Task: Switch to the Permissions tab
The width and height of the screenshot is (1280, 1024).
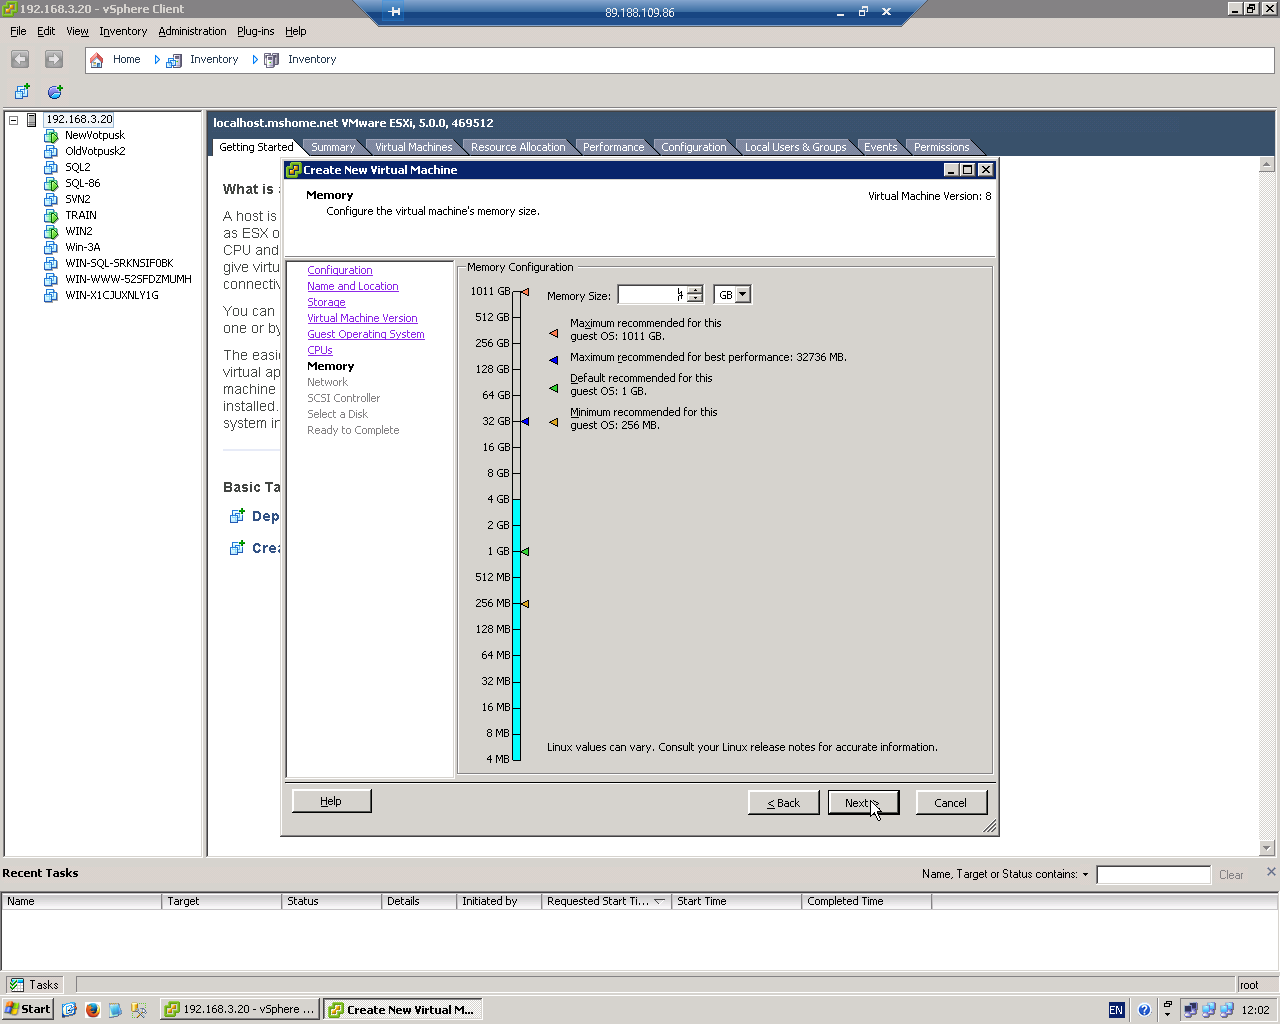Action: tap(941, 147)
